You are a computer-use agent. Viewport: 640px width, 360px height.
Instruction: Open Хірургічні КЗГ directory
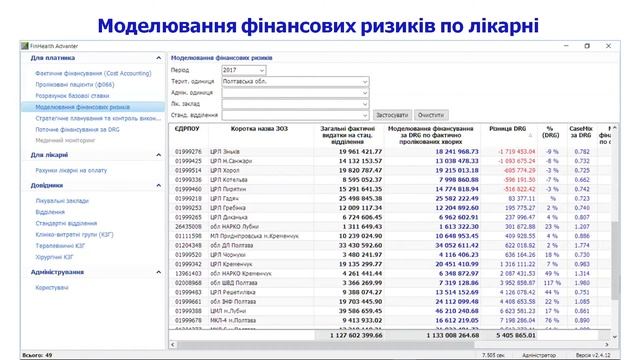point(54,257)
